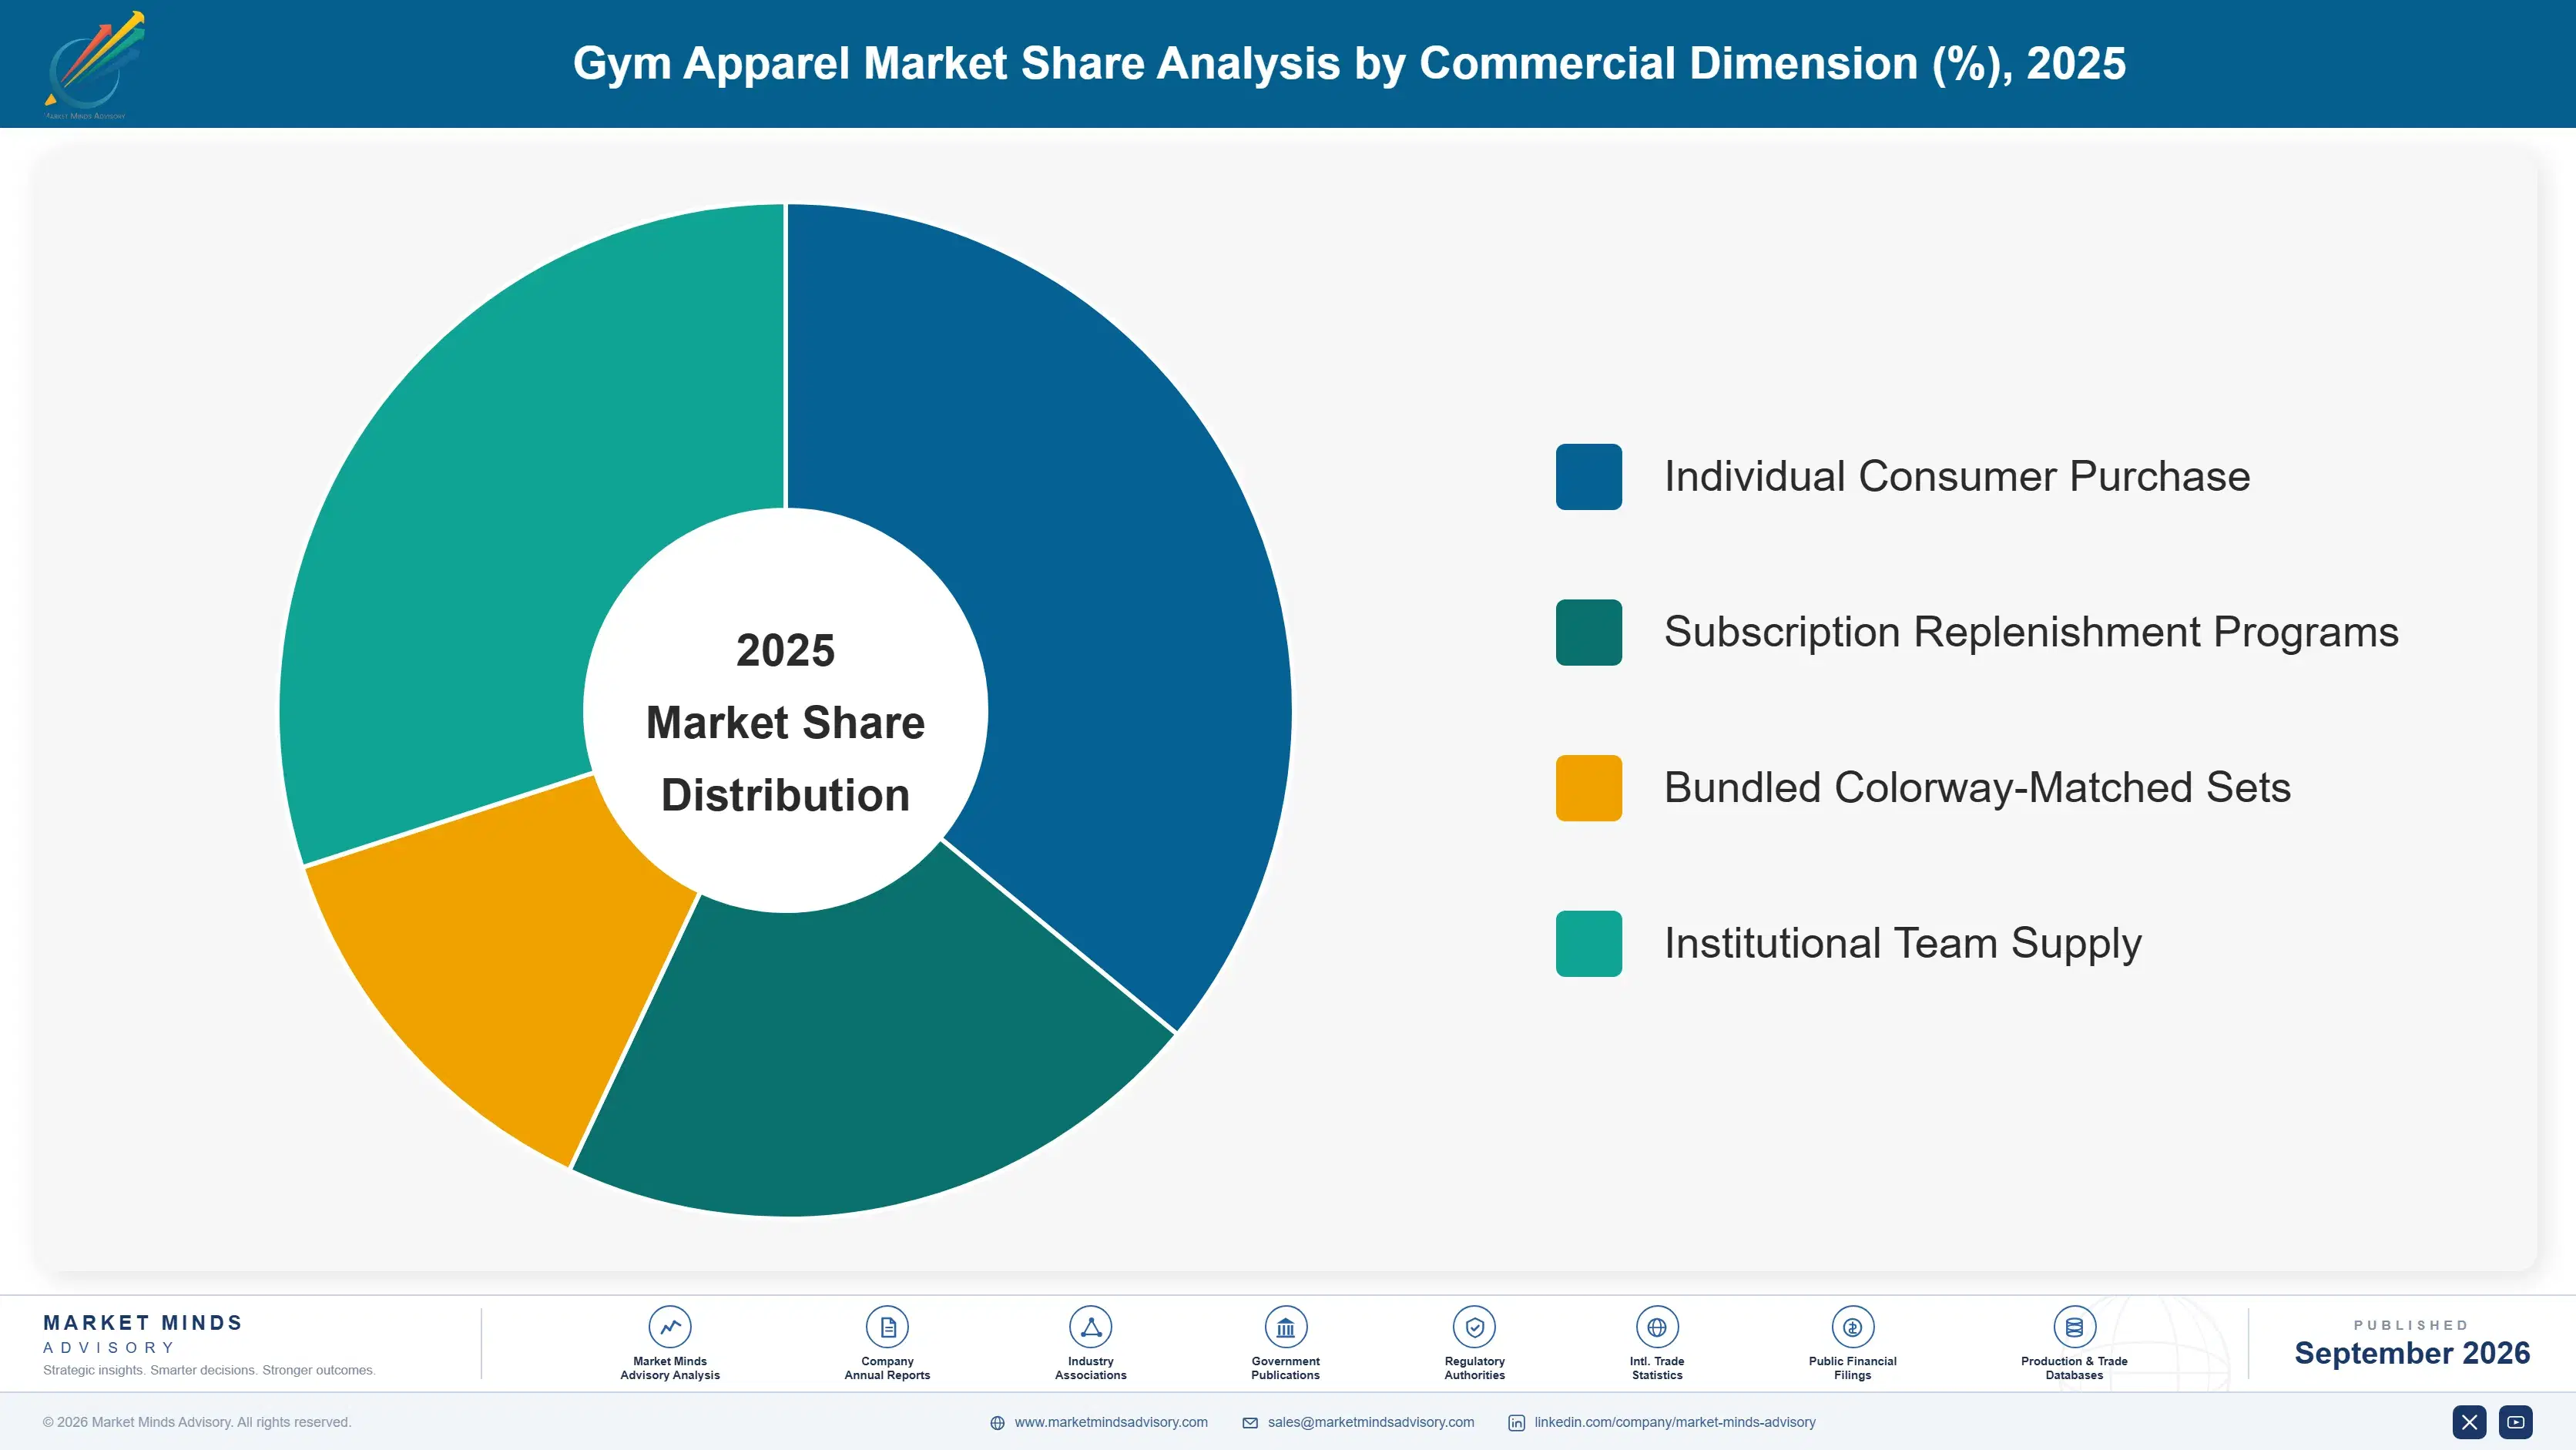Screen dimensions: 2576x1450
Task: Click the Market Minds Advisory logo
Action: point(94,65)
